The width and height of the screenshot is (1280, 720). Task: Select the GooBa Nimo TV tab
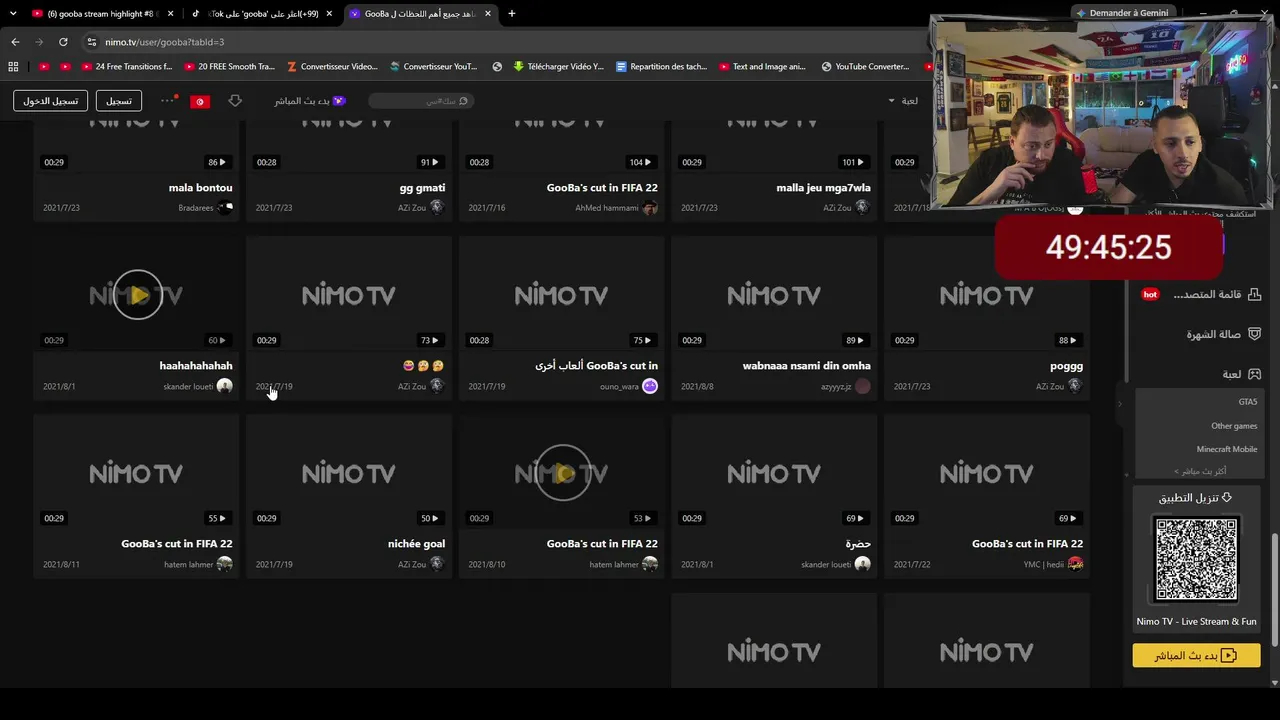pos(421,14)
